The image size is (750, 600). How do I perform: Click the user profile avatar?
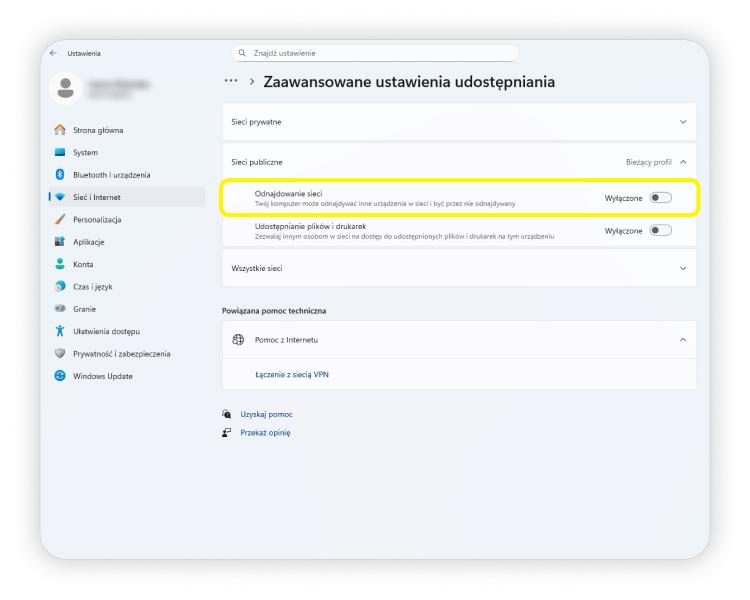(x=66, y=88)
